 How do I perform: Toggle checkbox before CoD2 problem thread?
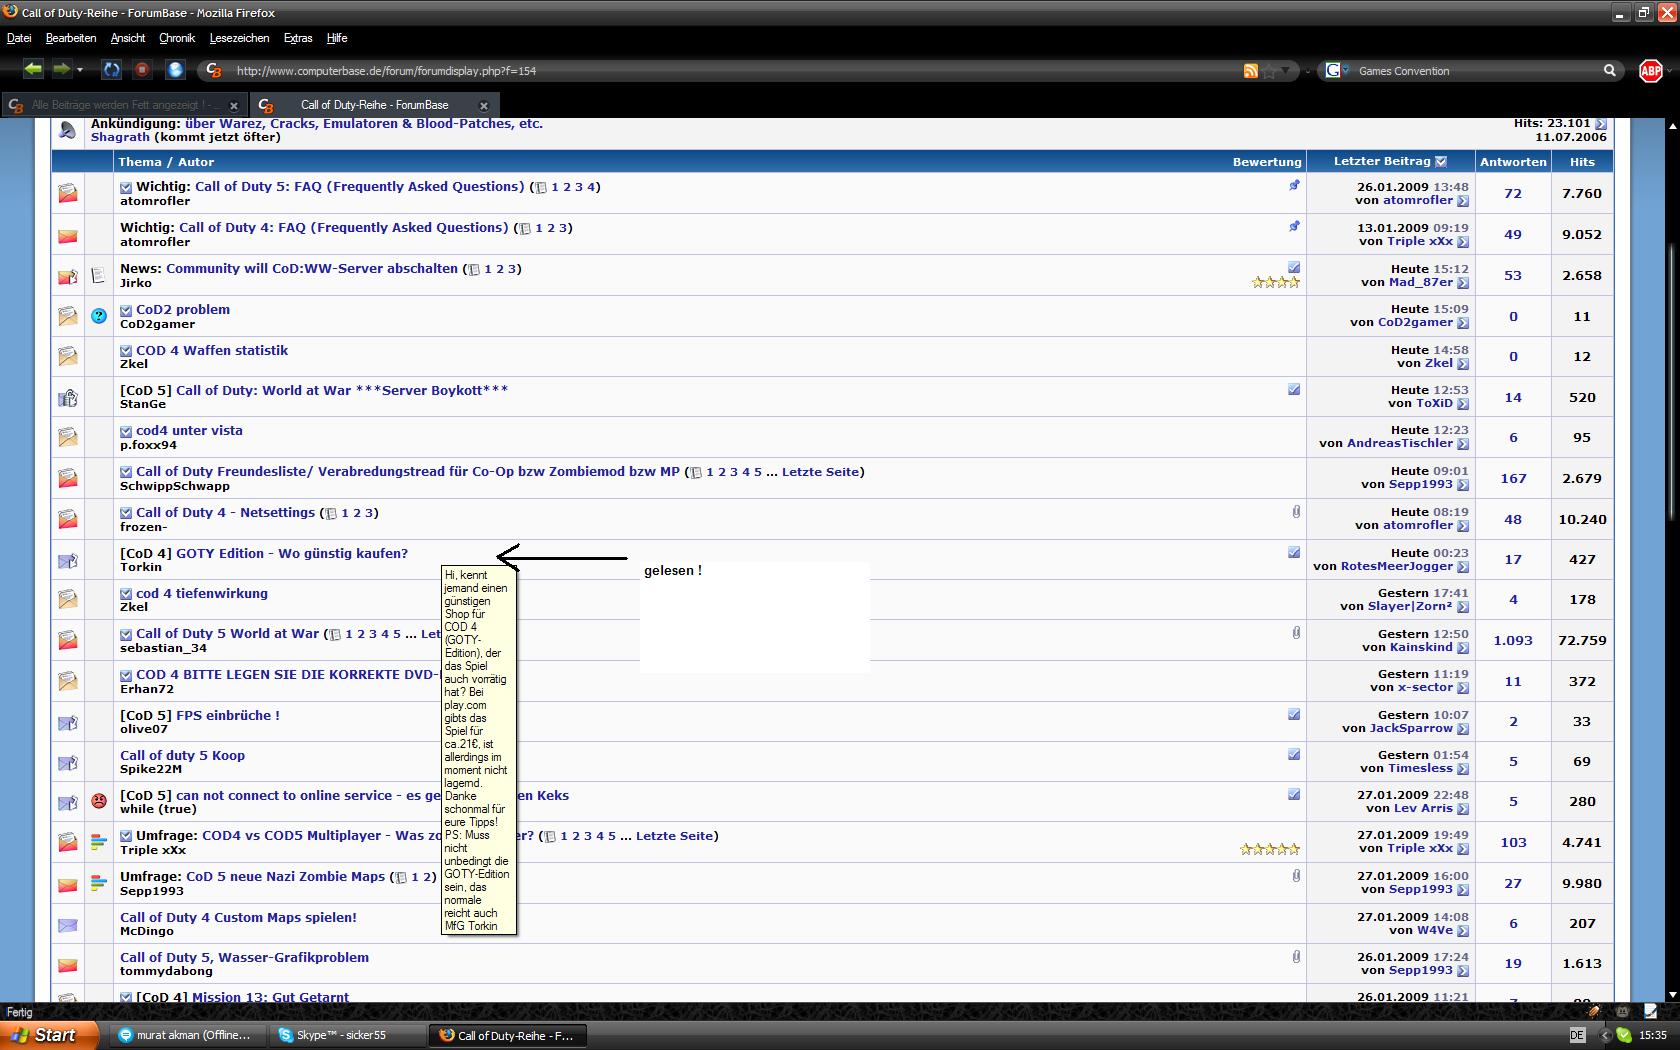click(126, 310)
